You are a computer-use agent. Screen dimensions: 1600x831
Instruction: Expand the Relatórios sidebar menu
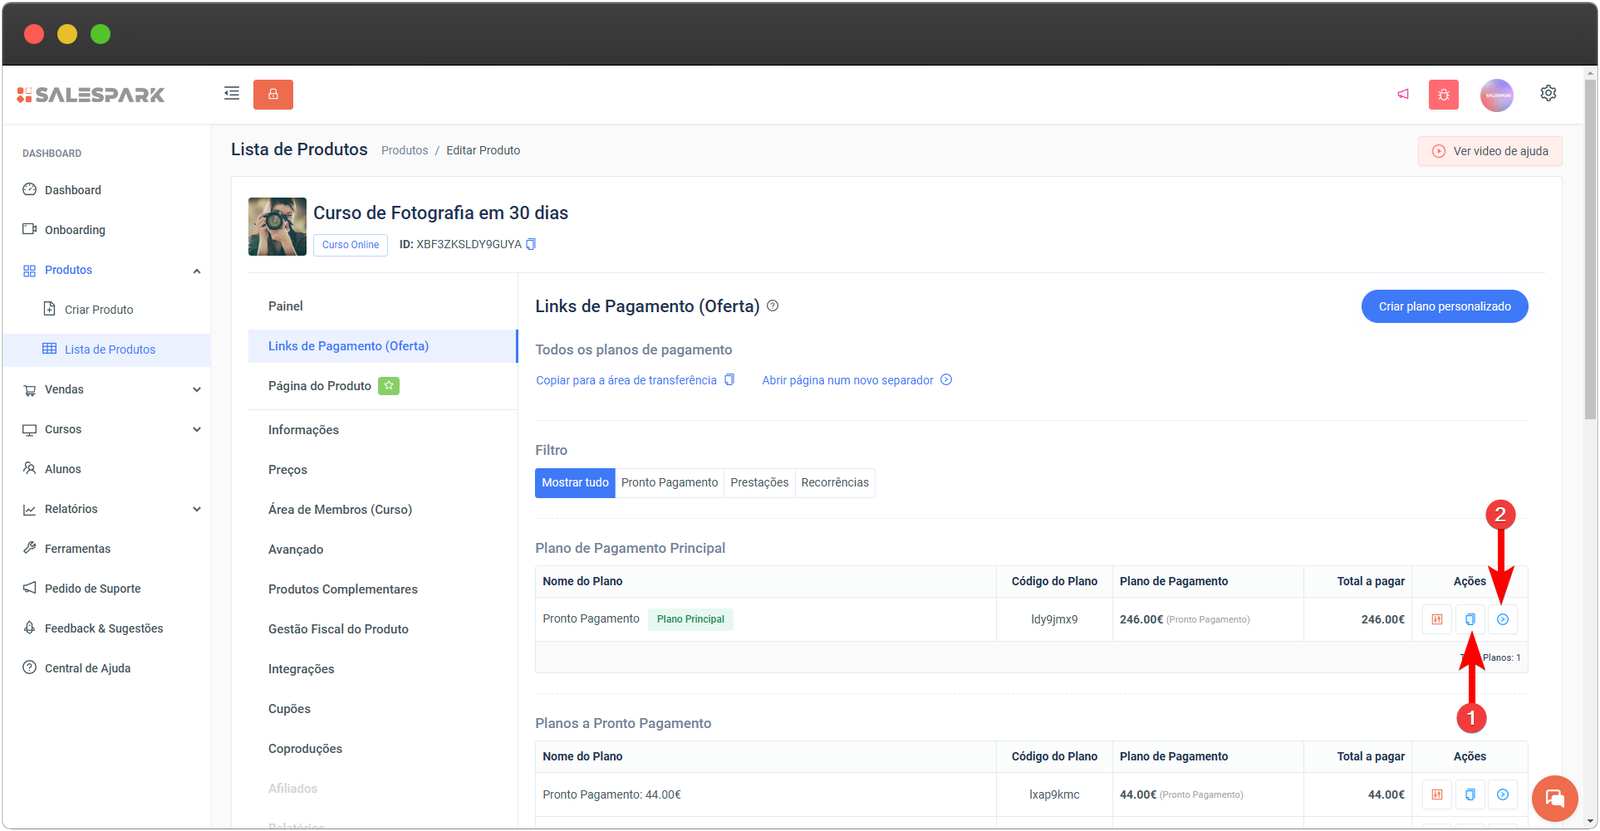click(x=196, y=509)
